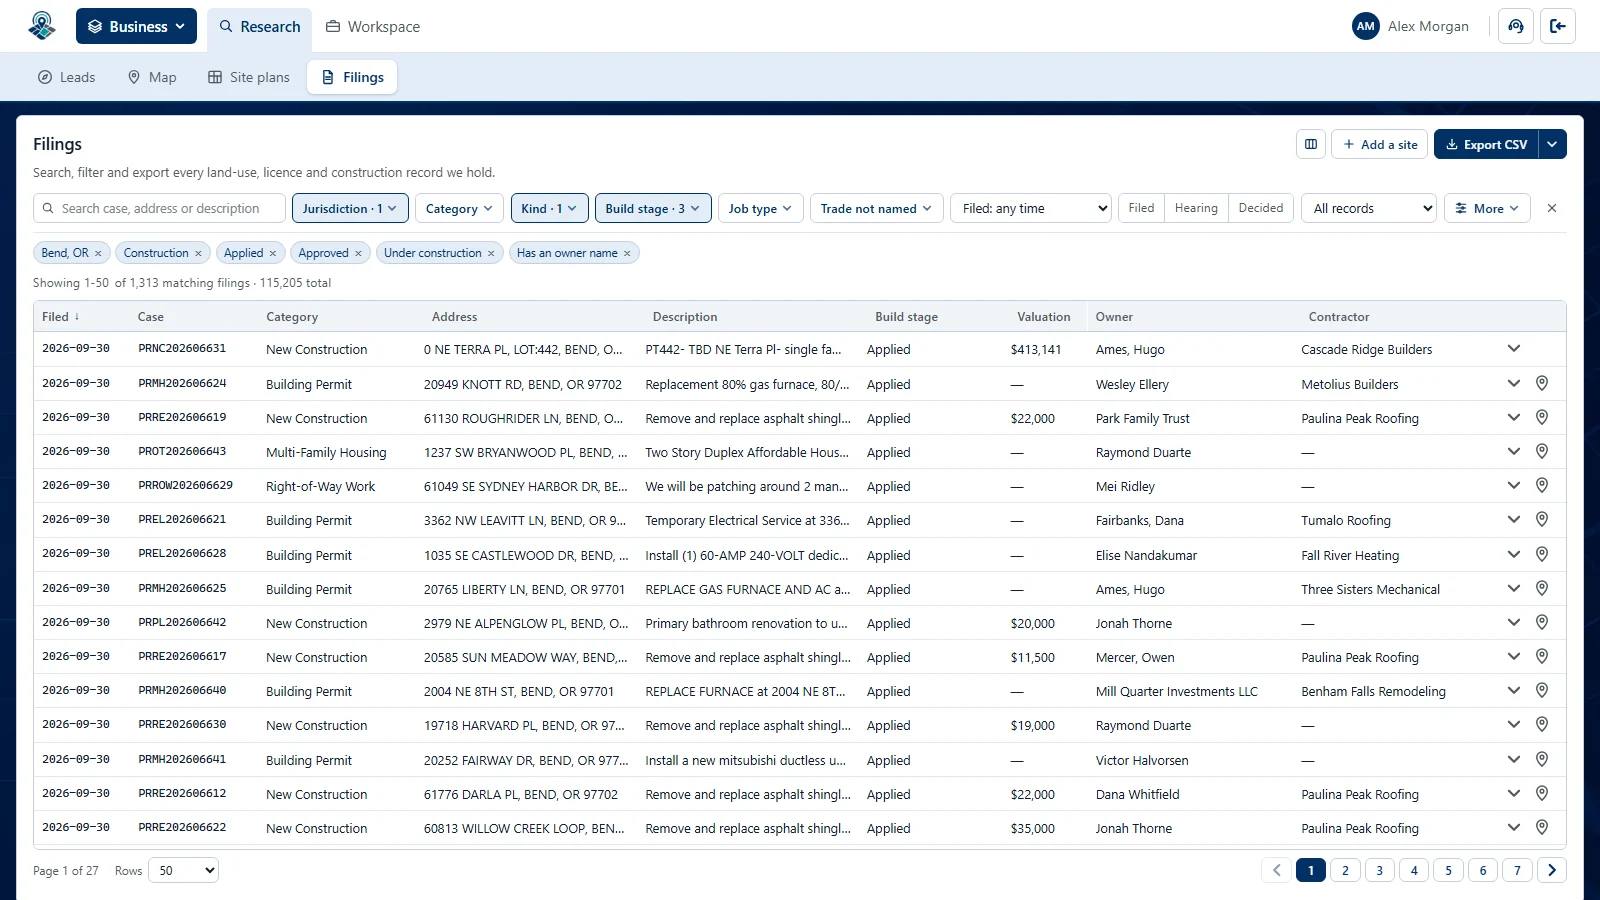Open the Jurisdiction filter dropdown
Image resolution: width=1600 pixels, height=900 pixels.
350,208
